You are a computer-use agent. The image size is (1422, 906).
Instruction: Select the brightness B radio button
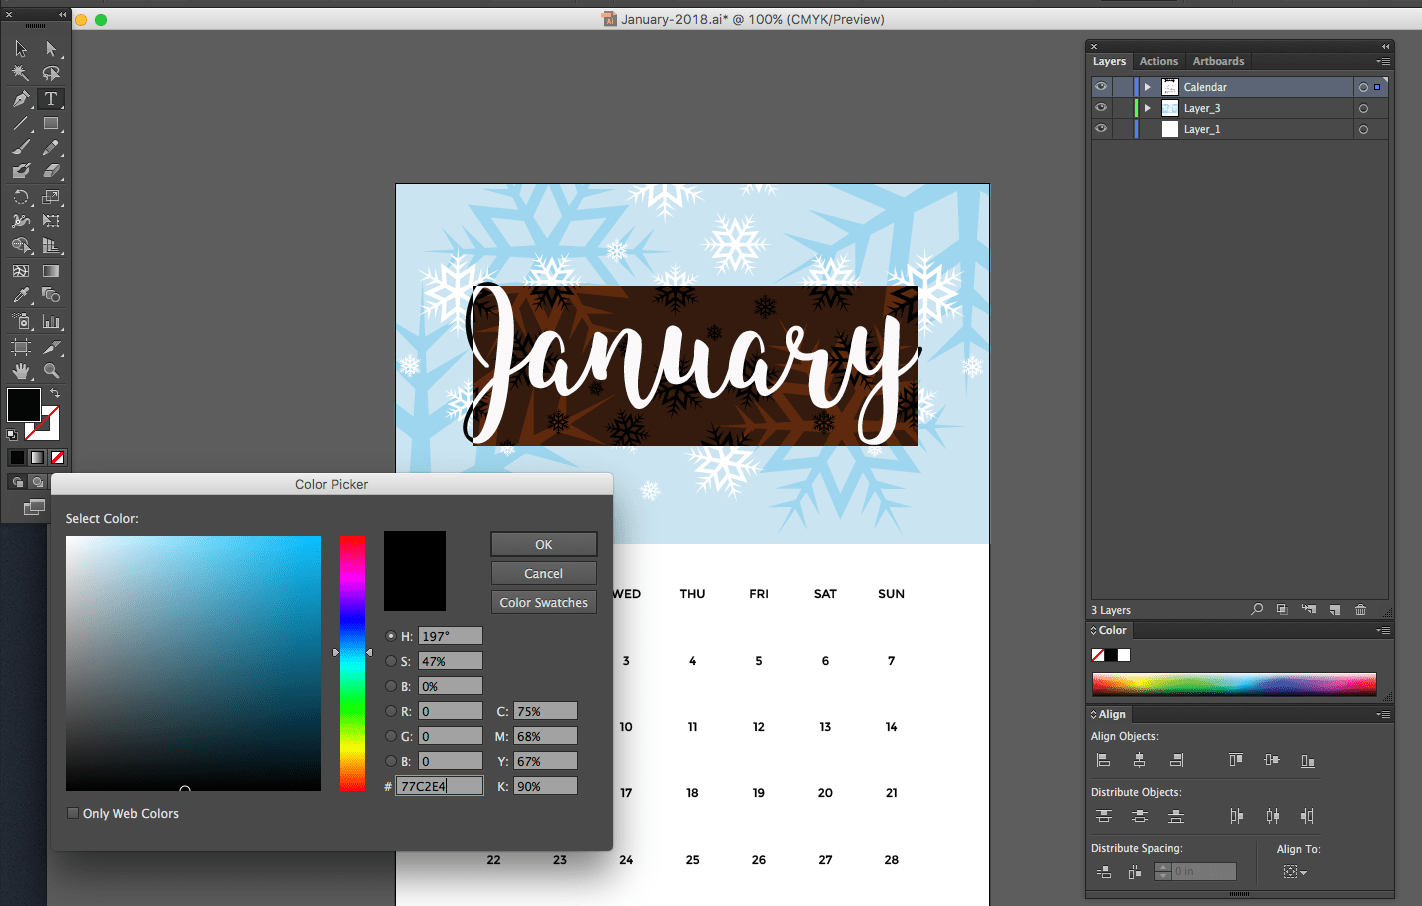click(391, 686)
